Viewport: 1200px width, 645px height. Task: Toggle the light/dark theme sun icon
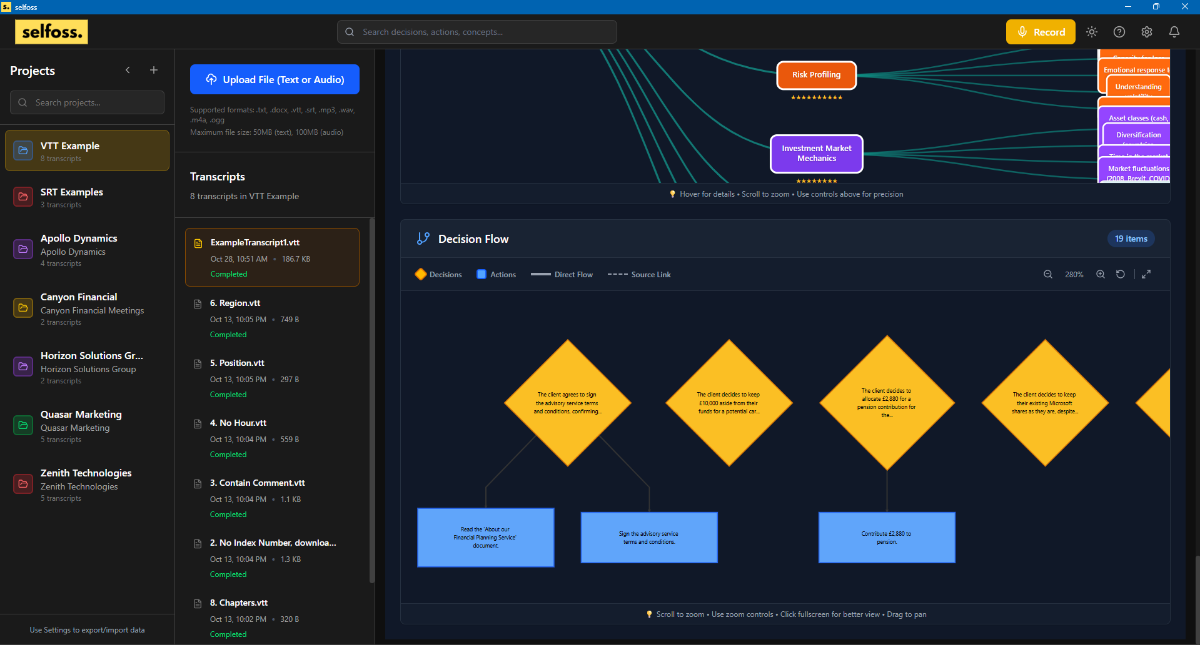pos(1091,32)
